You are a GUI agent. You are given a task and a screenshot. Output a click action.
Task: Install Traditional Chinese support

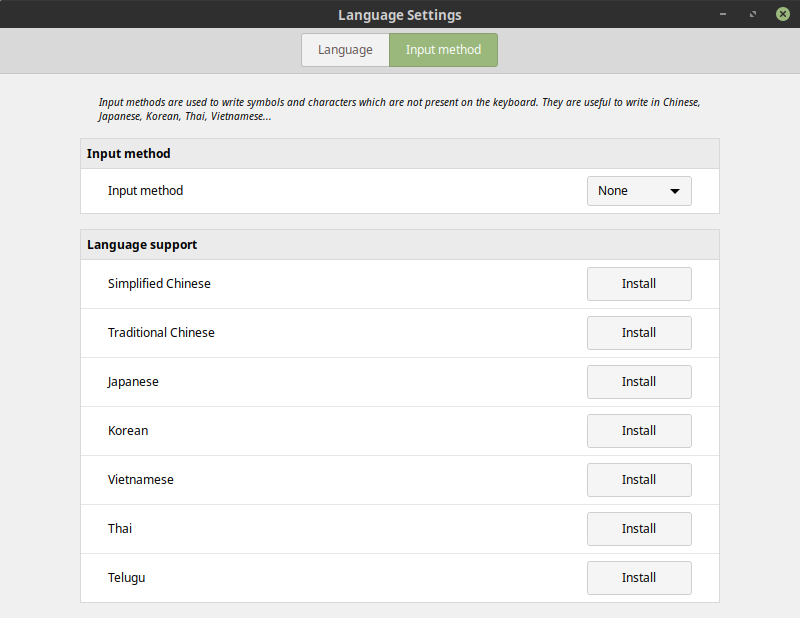pos(638,333)
